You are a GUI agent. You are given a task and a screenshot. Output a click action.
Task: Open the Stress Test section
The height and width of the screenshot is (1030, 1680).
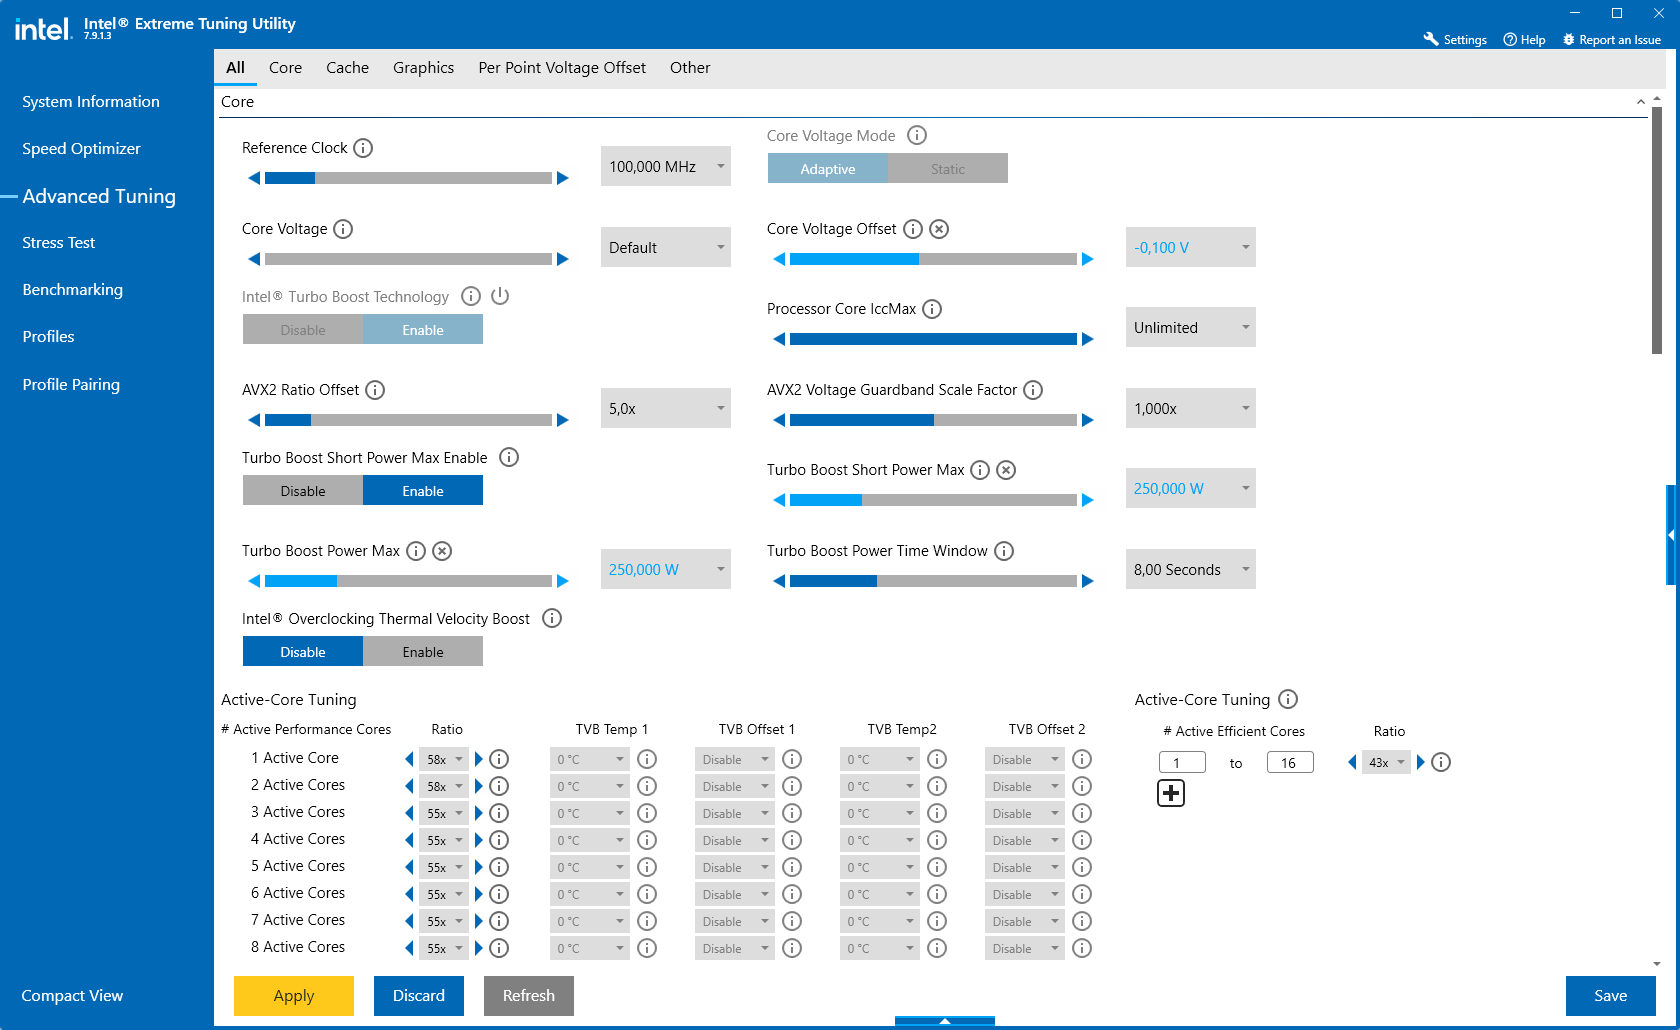(x=59, y=242)
